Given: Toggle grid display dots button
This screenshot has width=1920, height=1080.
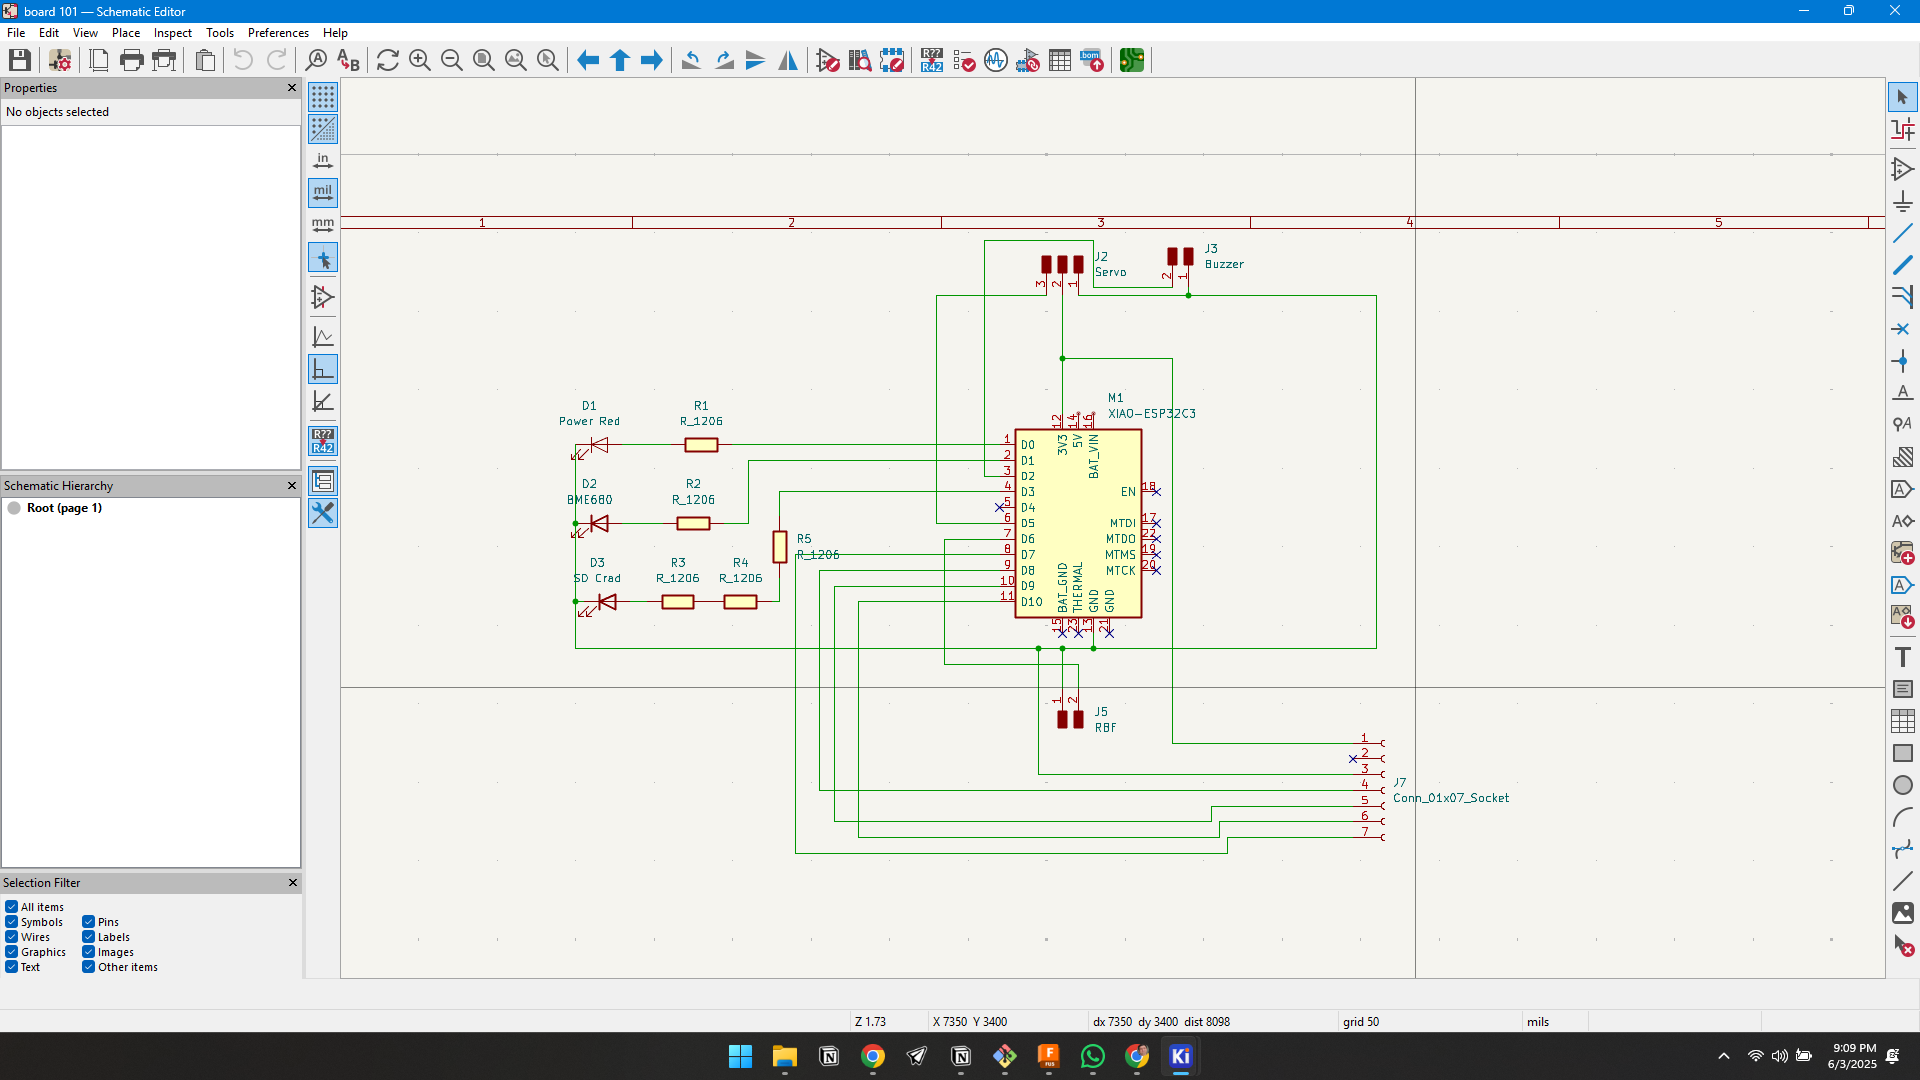Looking at the screenshot, I should [323, 97].
